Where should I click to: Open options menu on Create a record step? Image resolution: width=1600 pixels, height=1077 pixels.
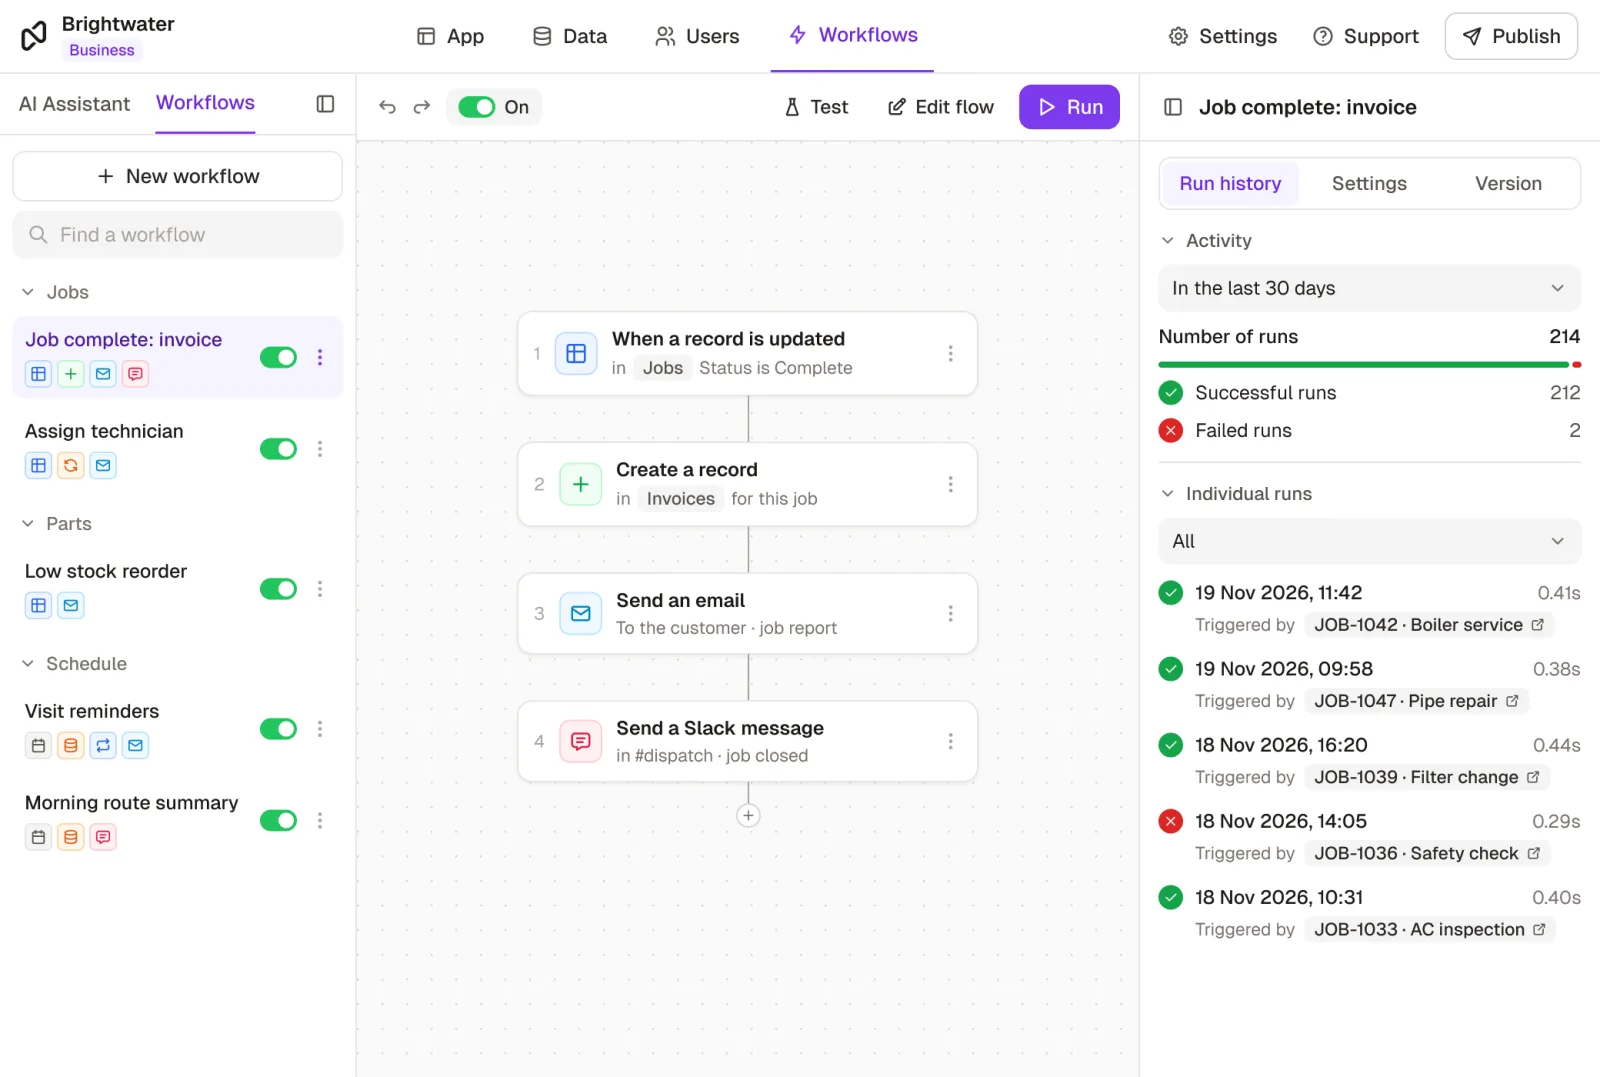950,484
